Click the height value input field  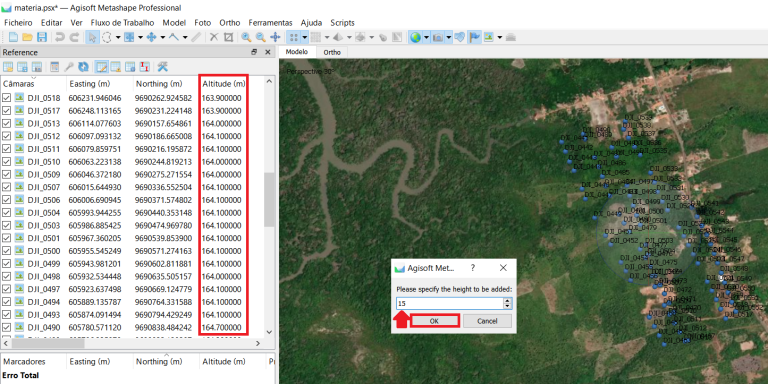coord(450,304)
